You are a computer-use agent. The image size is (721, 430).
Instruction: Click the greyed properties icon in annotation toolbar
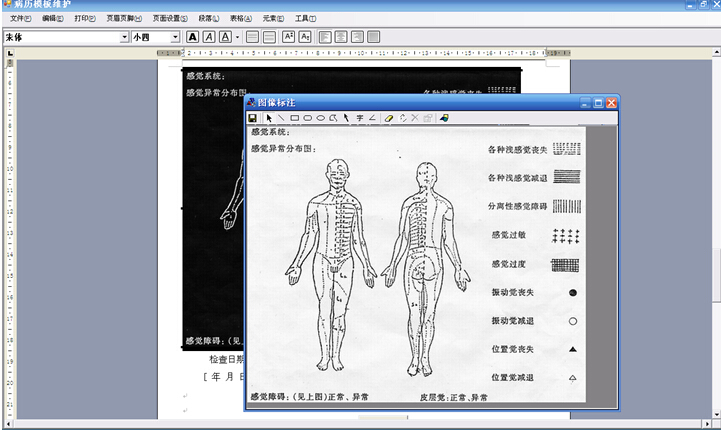(x=428, y=118)
